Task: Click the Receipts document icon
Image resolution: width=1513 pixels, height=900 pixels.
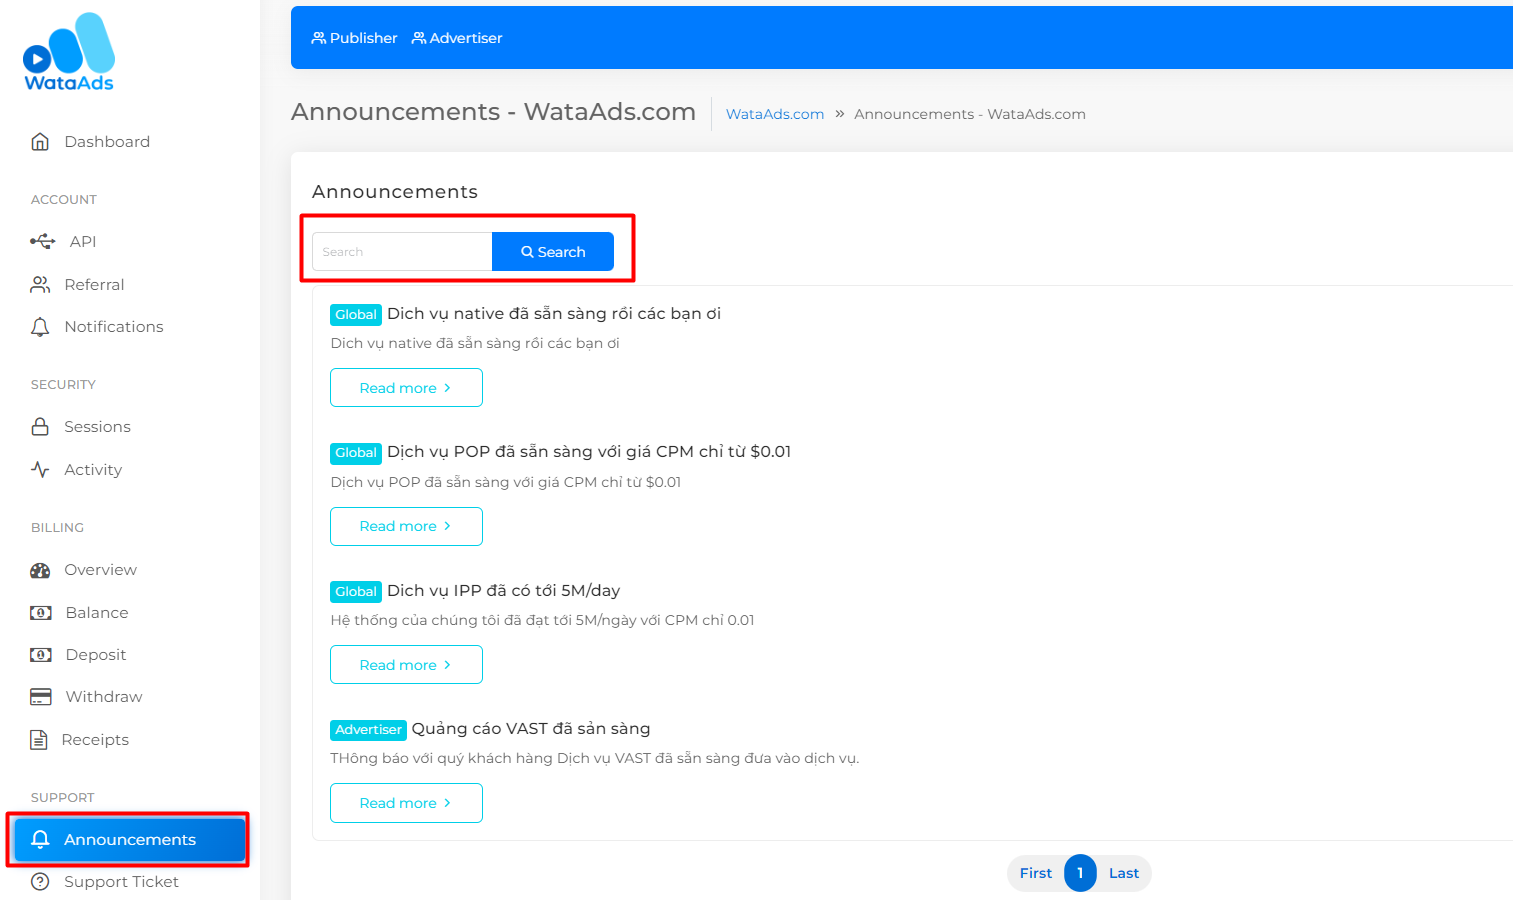Action: point(39,740)
